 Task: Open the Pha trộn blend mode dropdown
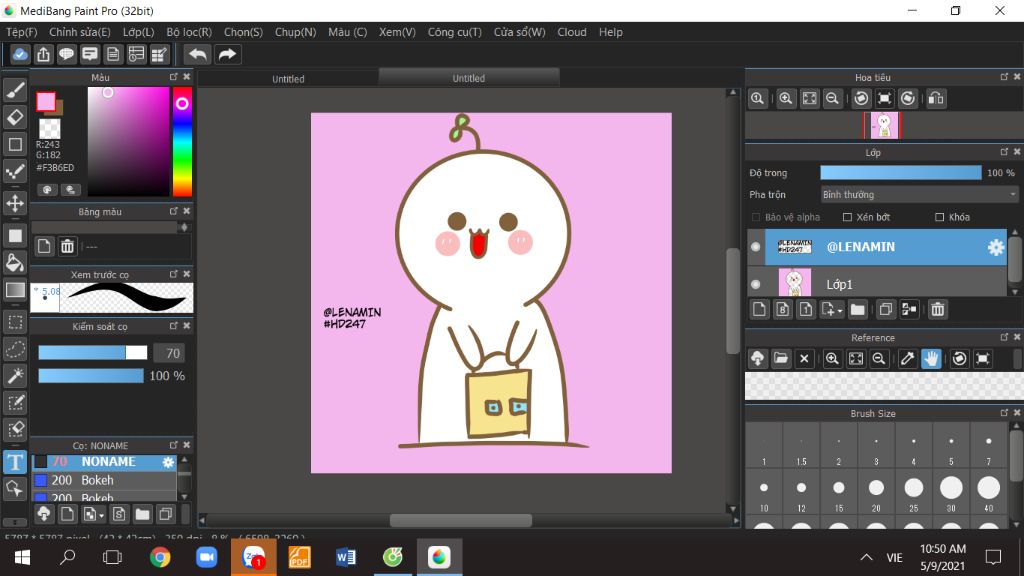point(920,195)
